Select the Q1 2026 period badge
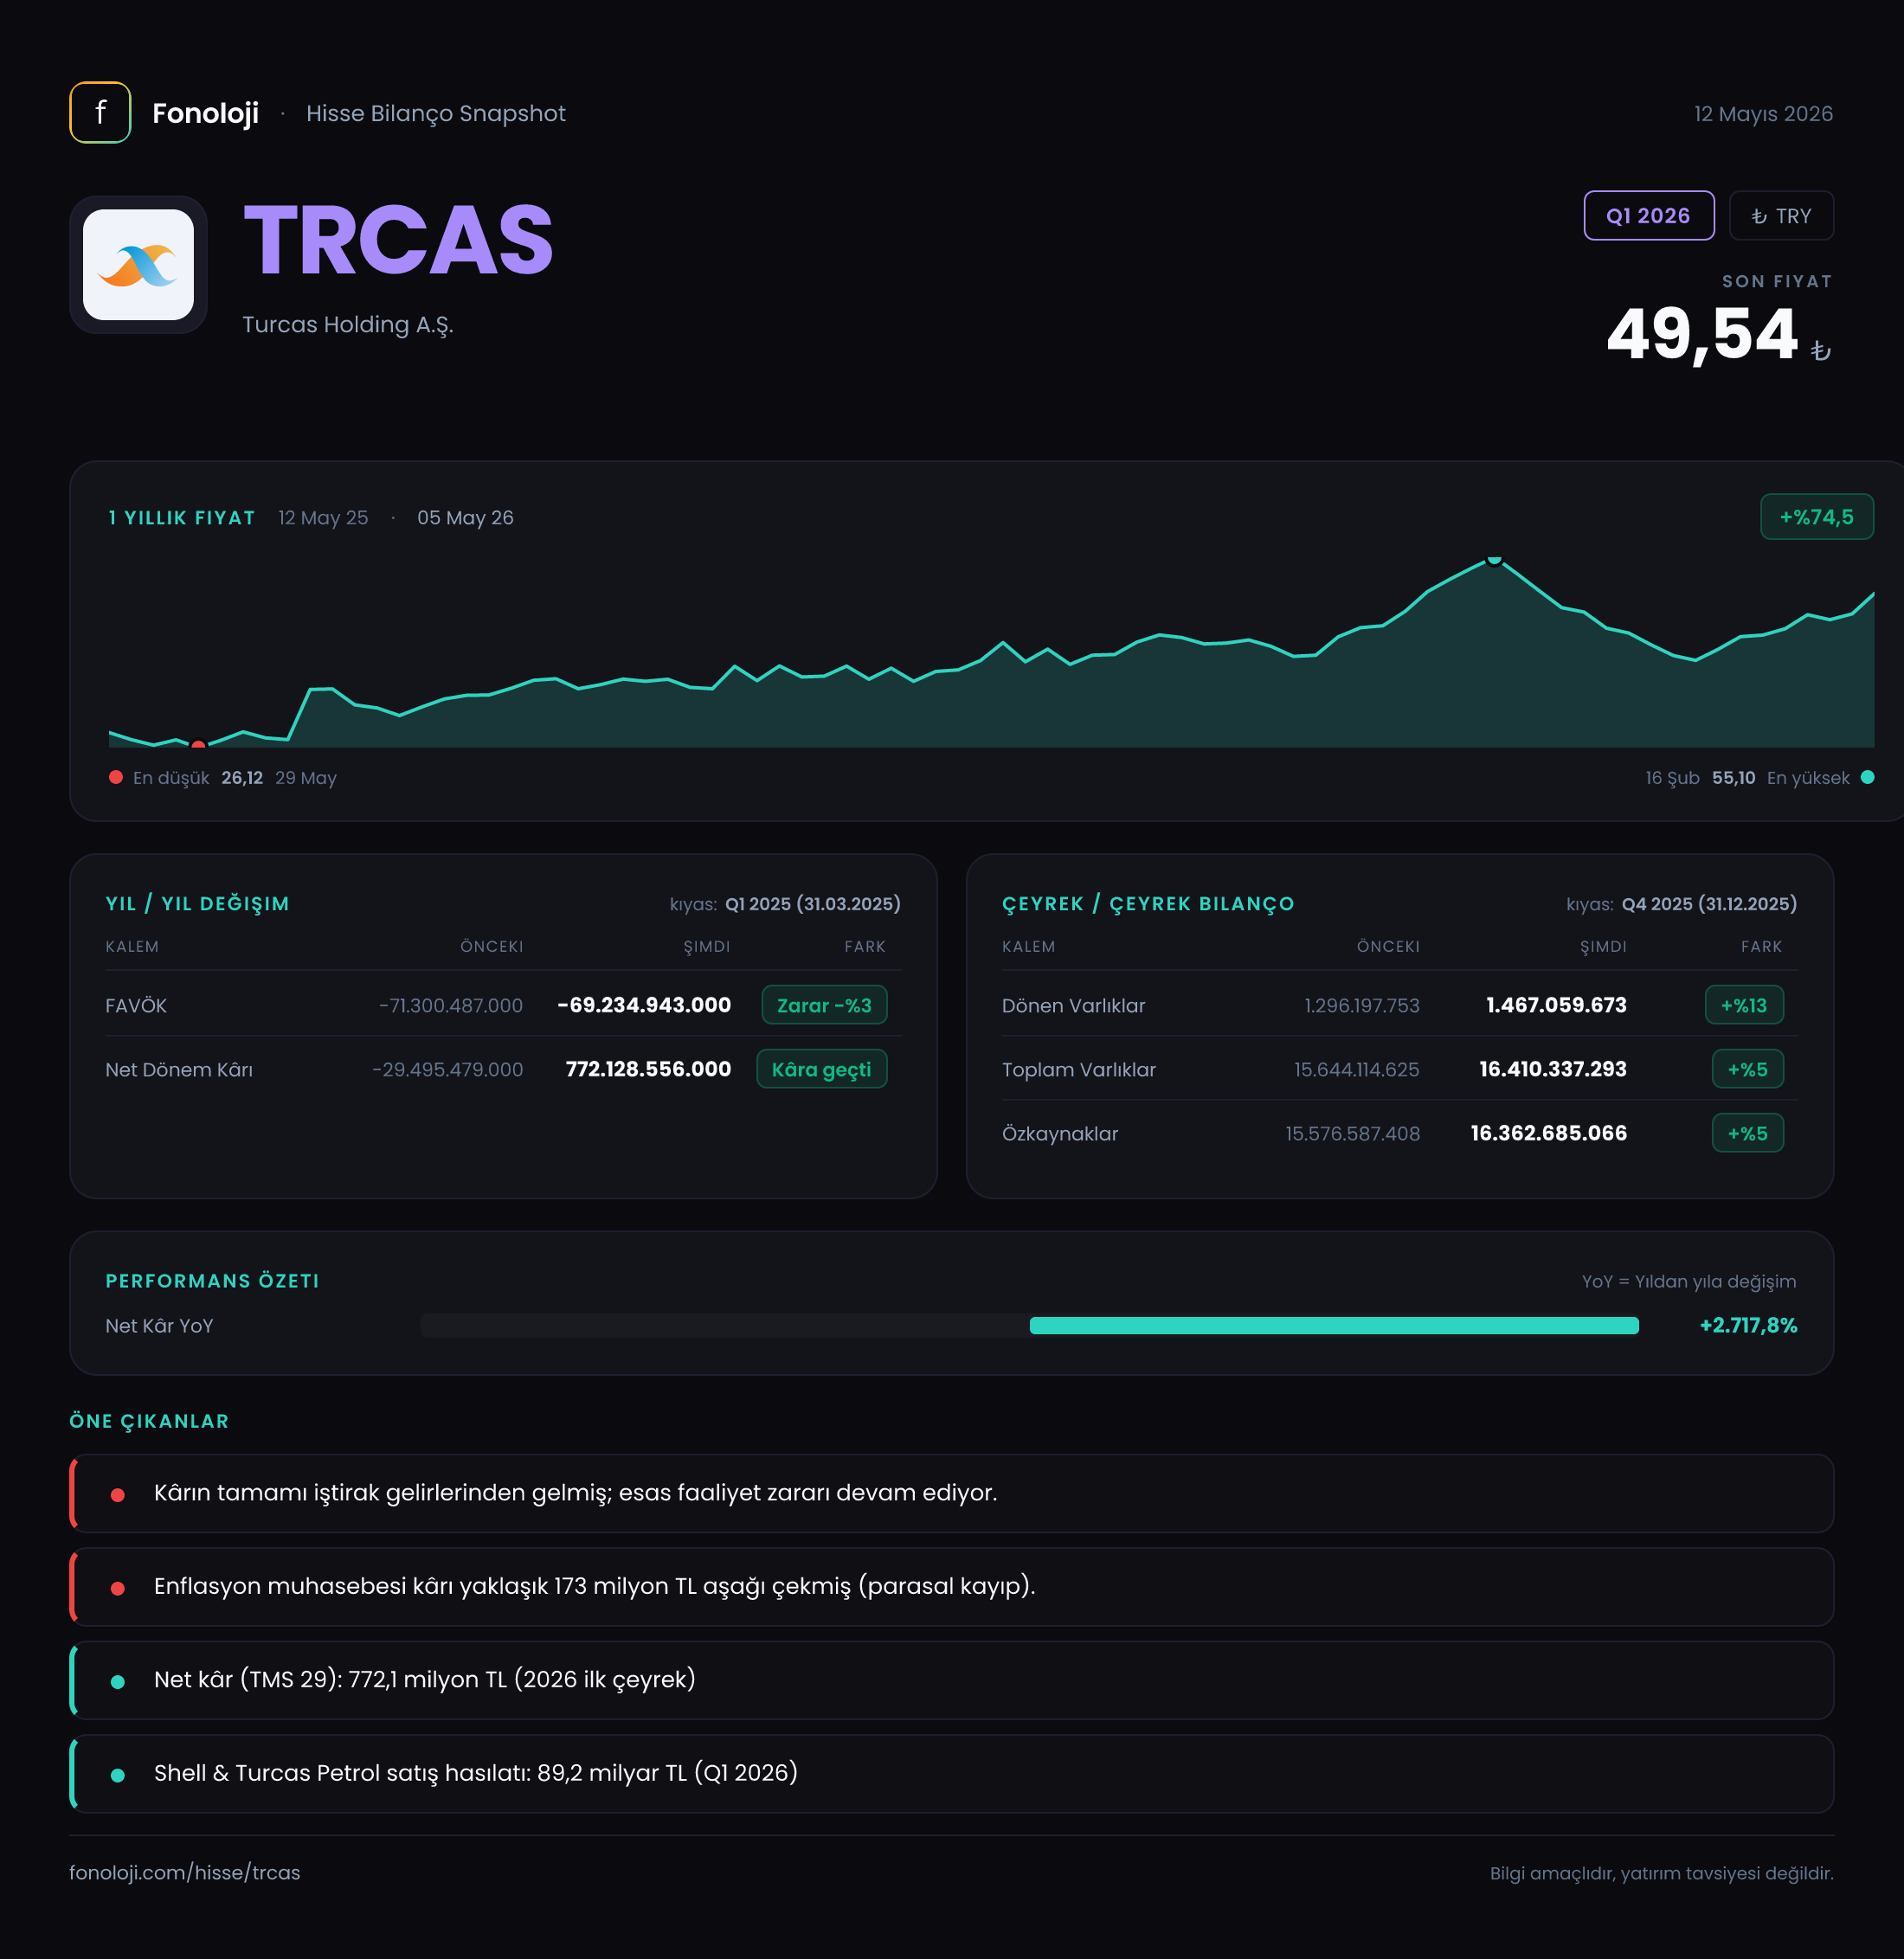 [1648, 216]
